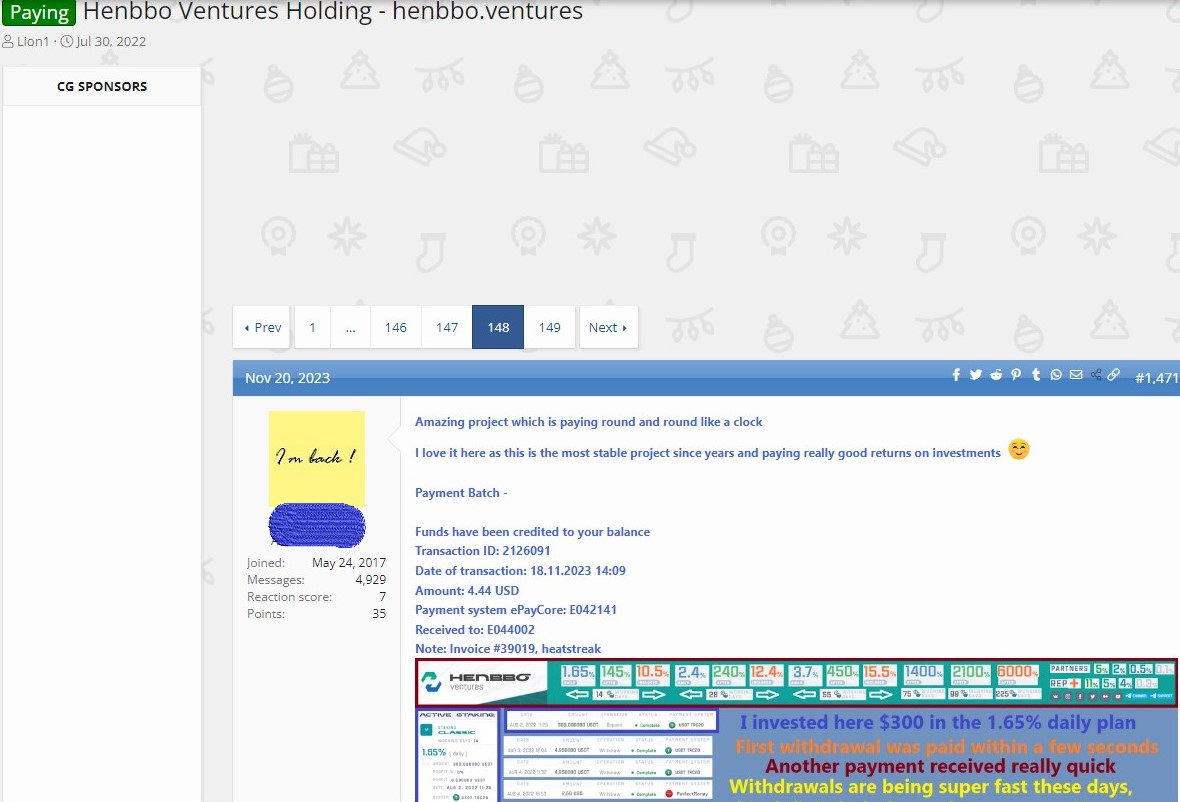Open post number #1,471 link
This screenshot has width=1180, height=802.
click(1157, 378)
